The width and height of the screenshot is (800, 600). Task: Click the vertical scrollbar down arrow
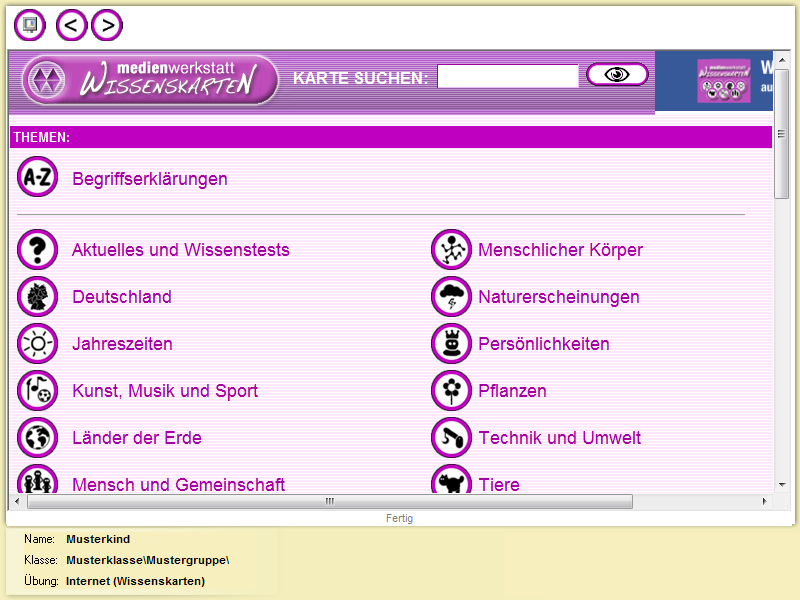pyautogui.click(x=782, y=485)
